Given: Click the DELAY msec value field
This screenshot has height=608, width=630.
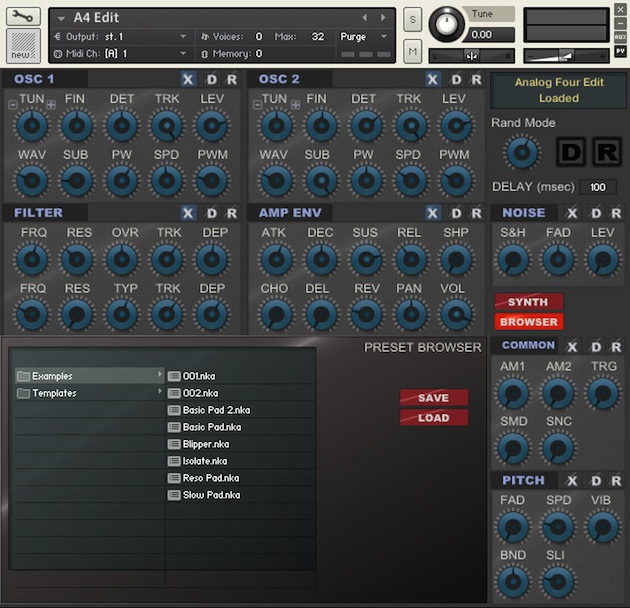Looking at the screenshot, I should (598, 187).
